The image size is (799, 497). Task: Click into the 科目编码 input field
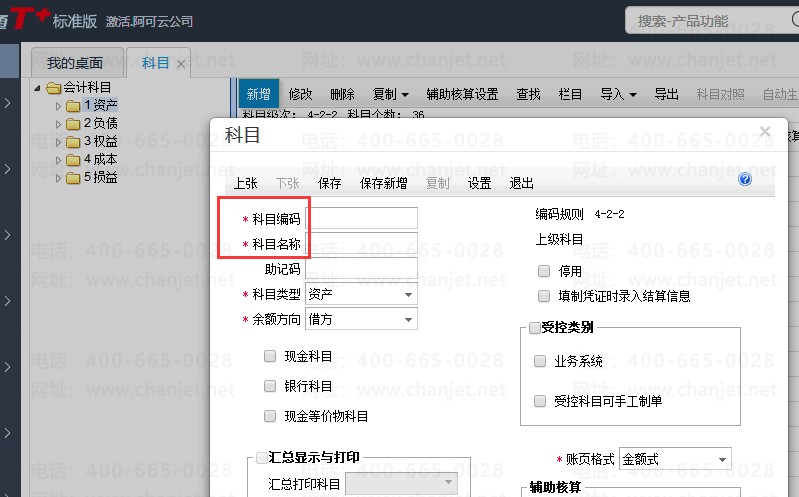click(x=361, y=218)
